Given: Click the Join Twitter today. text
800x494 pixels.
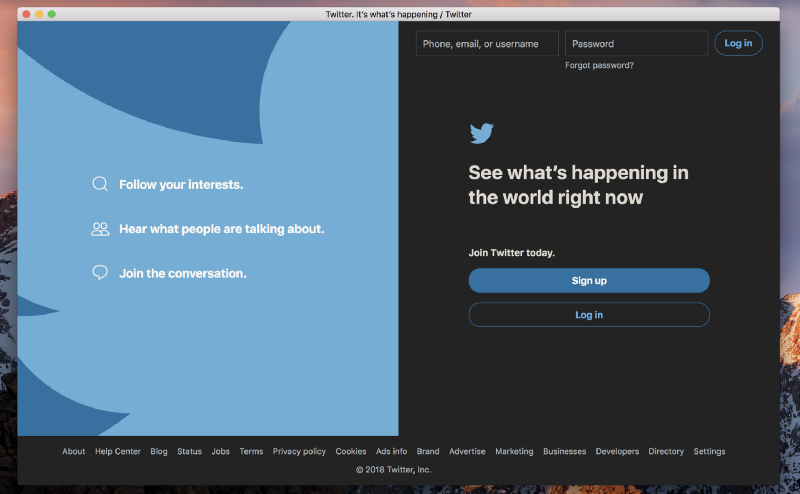Looking at the screenshot, I should point(511,253).
